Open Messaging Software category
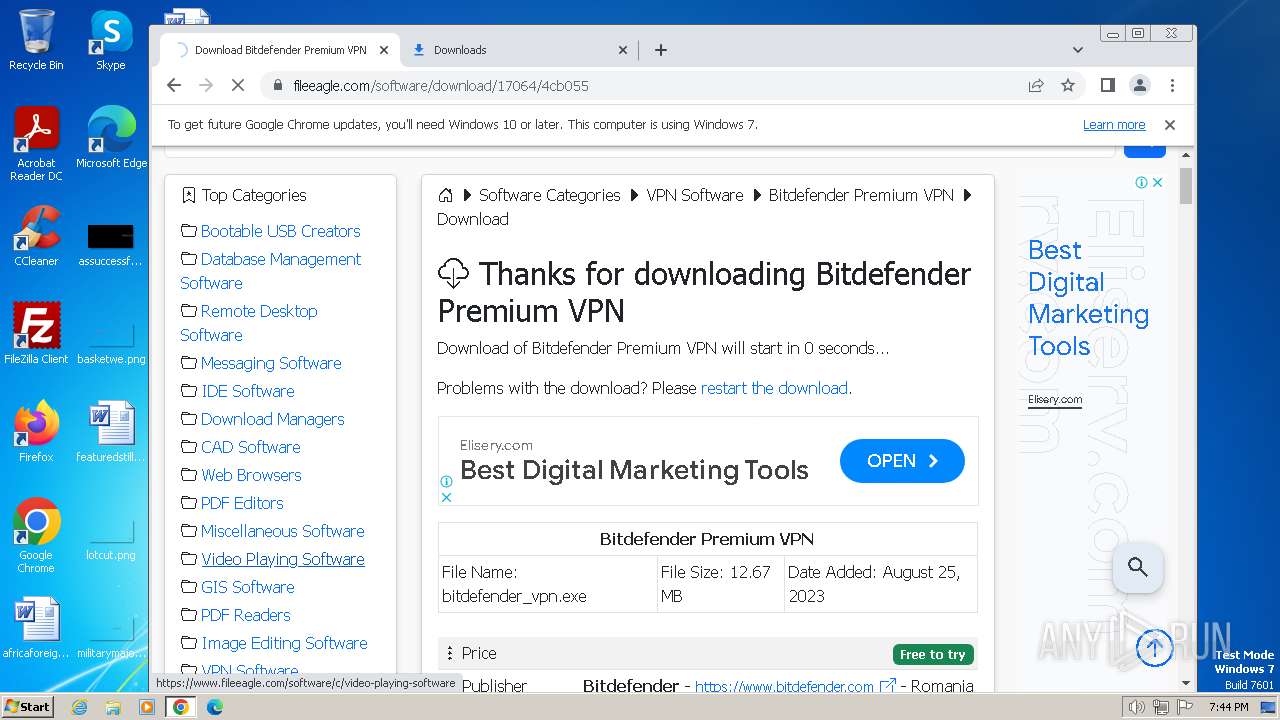1280x720 pixels. click(271, 363)
